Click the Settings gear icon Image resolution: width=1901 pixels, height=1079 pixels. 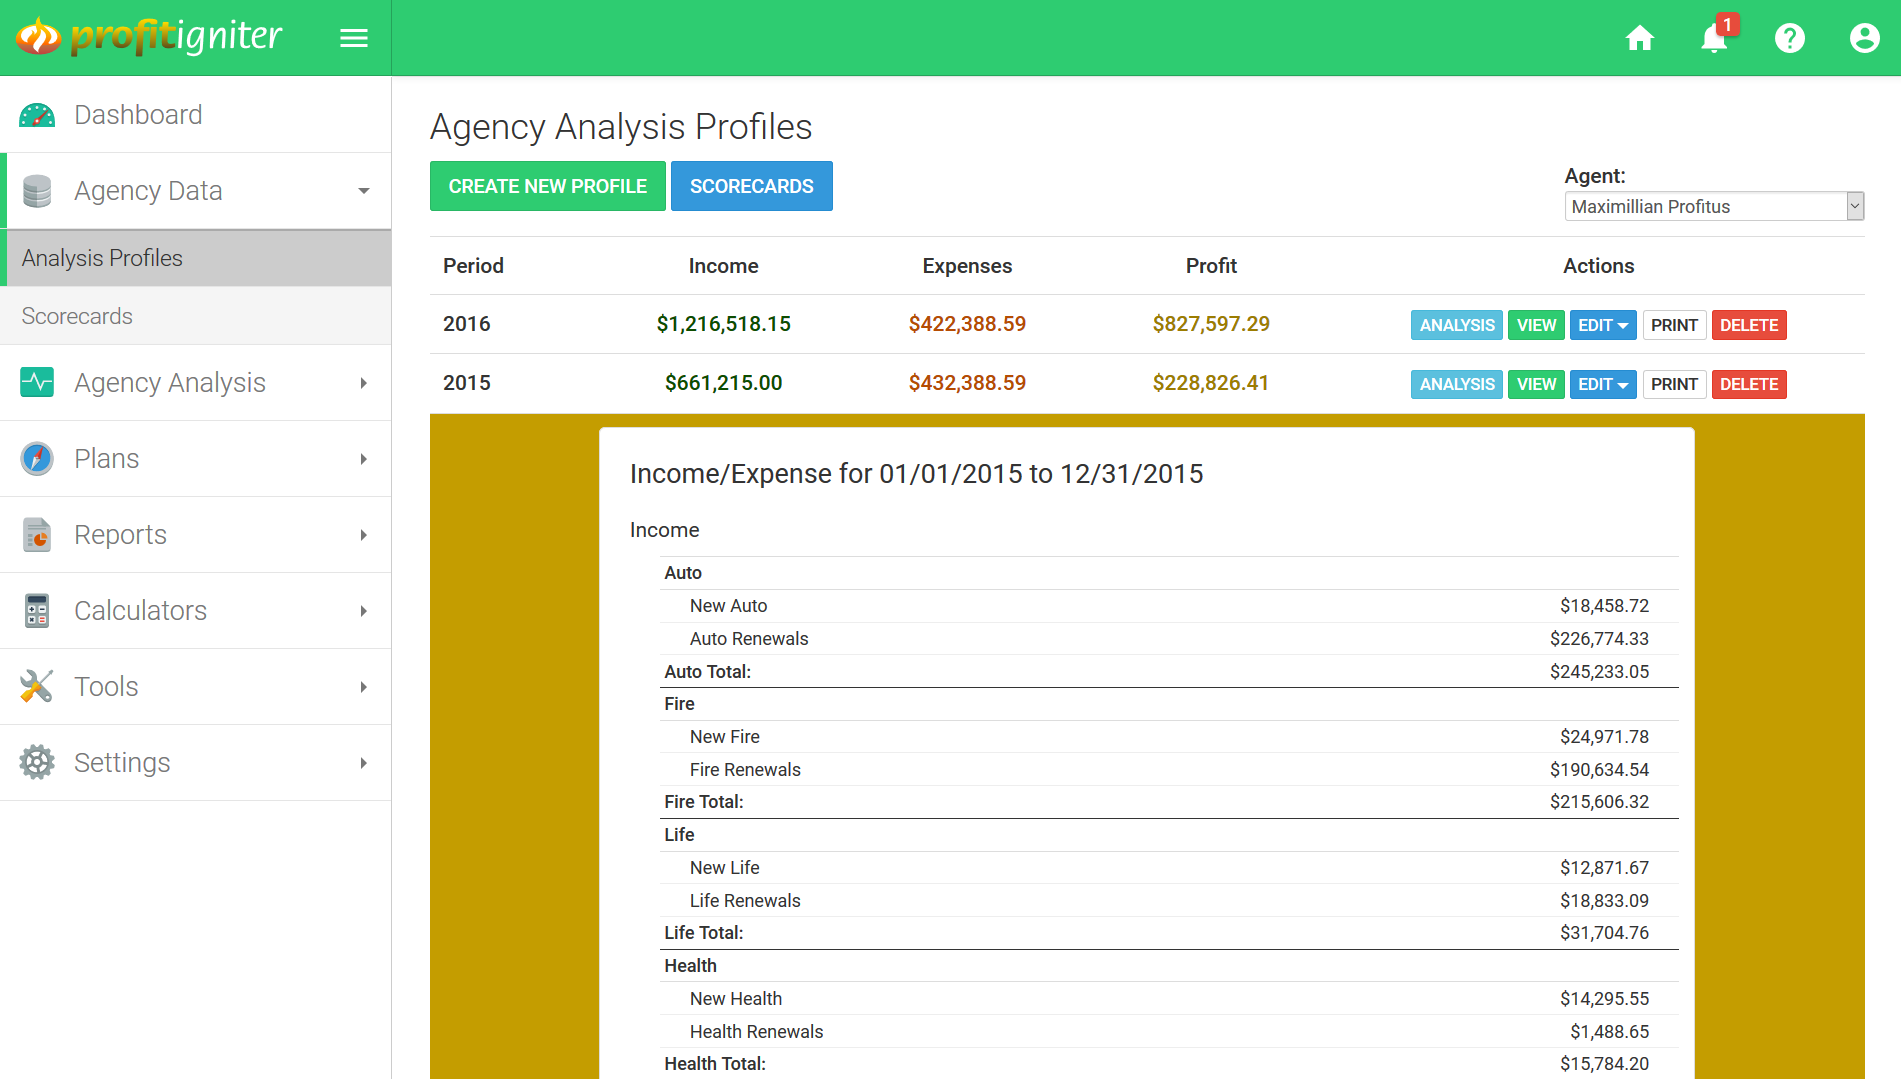pyautogui.click(x=37, y=762)
